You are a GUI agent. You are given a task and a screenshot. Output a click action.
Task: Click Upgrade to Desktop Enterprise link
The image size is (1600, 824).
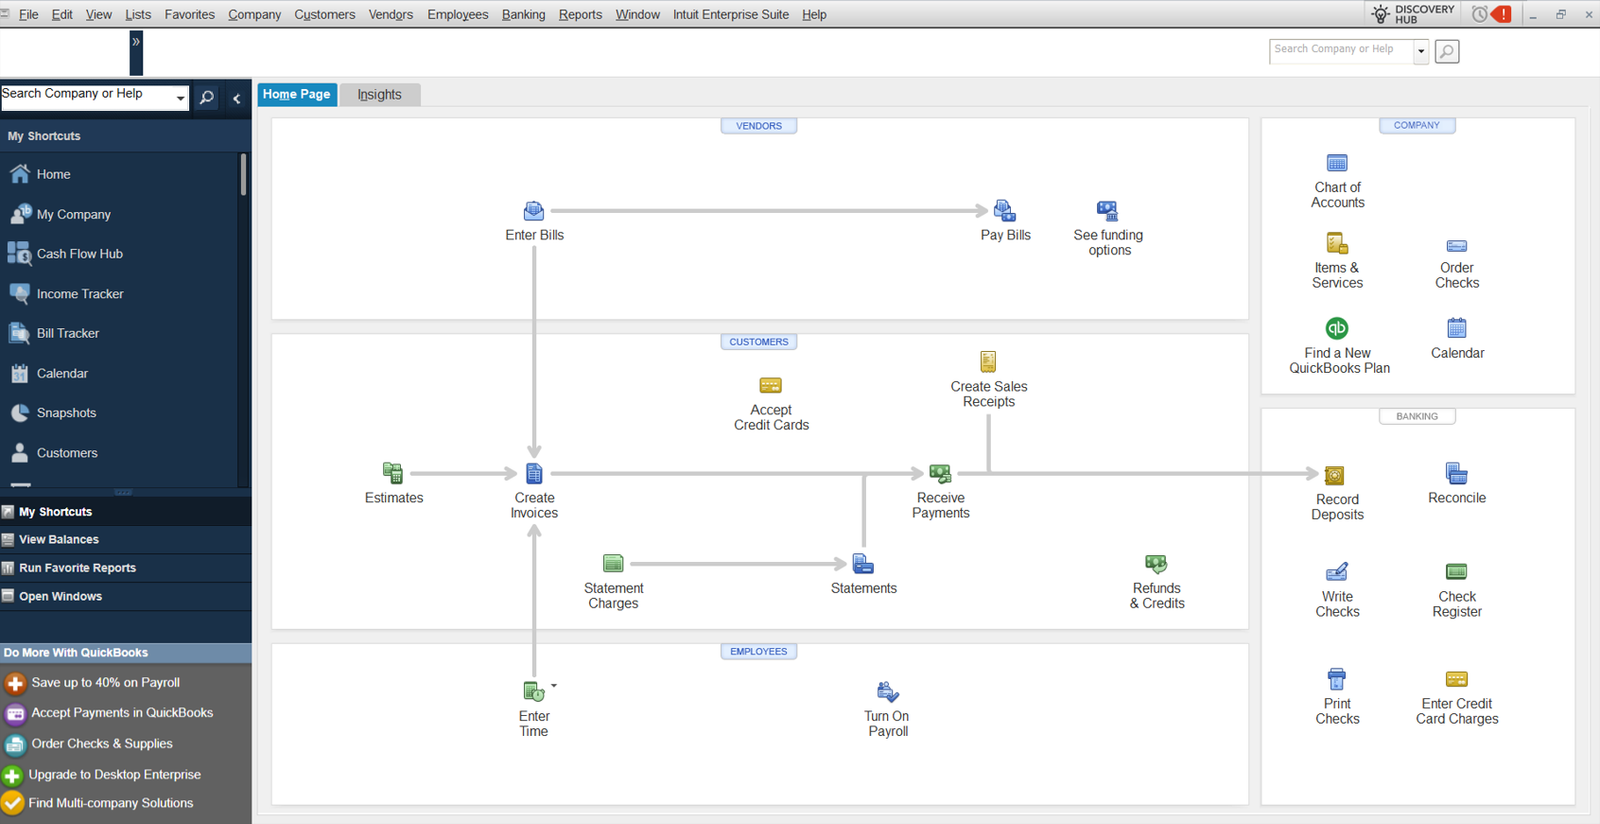[114, 775]
